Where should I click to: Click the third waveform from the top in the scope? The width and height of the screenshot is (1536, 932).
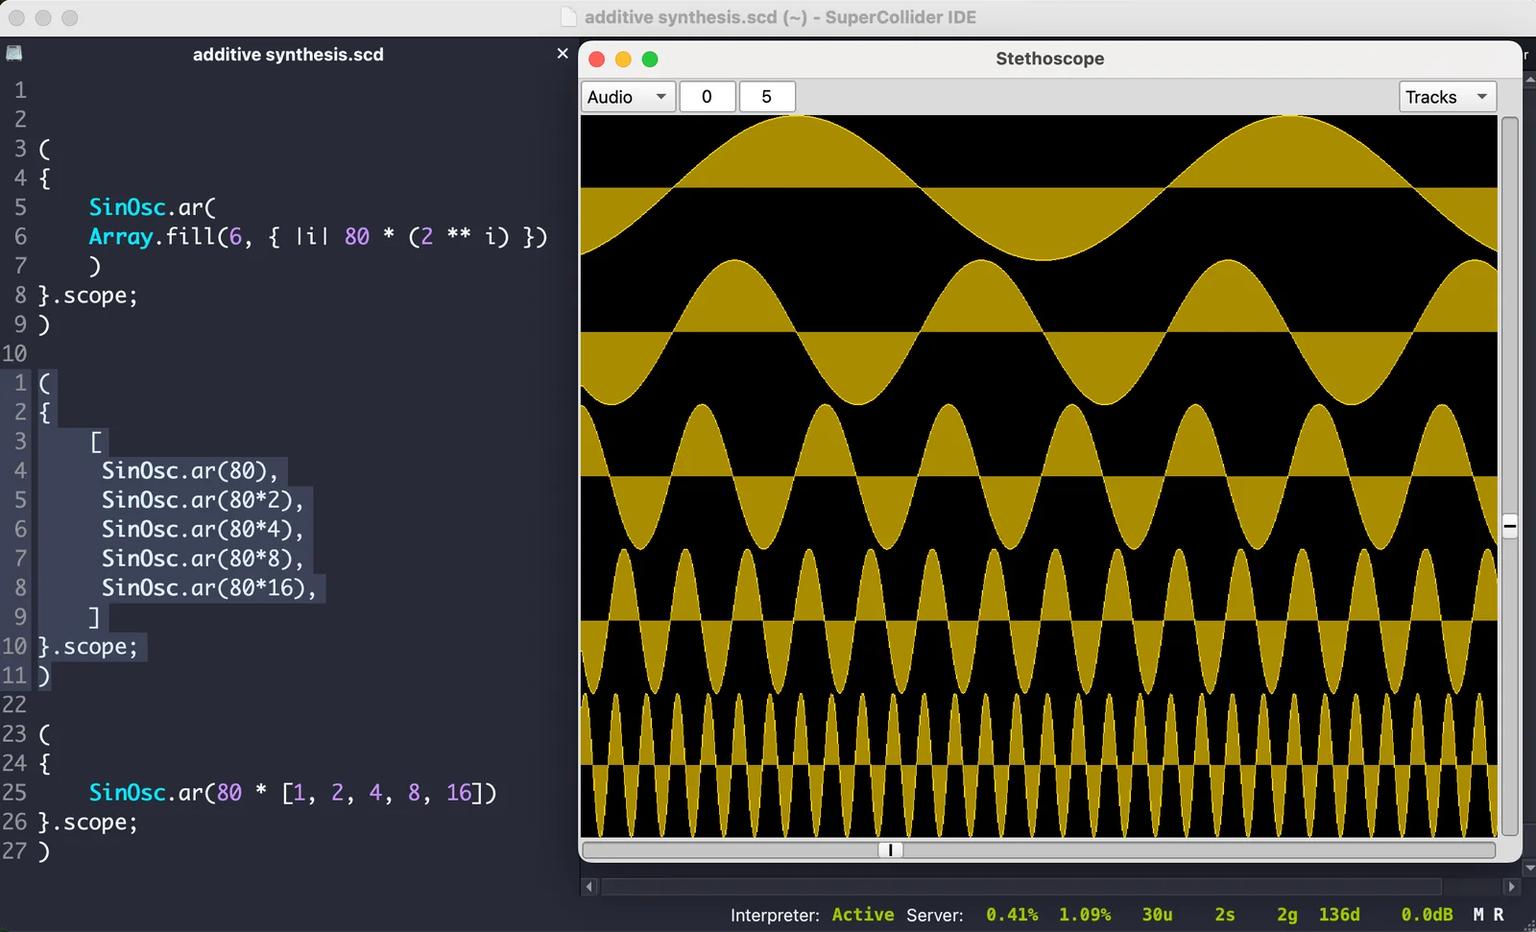[x=1039, y=476]
